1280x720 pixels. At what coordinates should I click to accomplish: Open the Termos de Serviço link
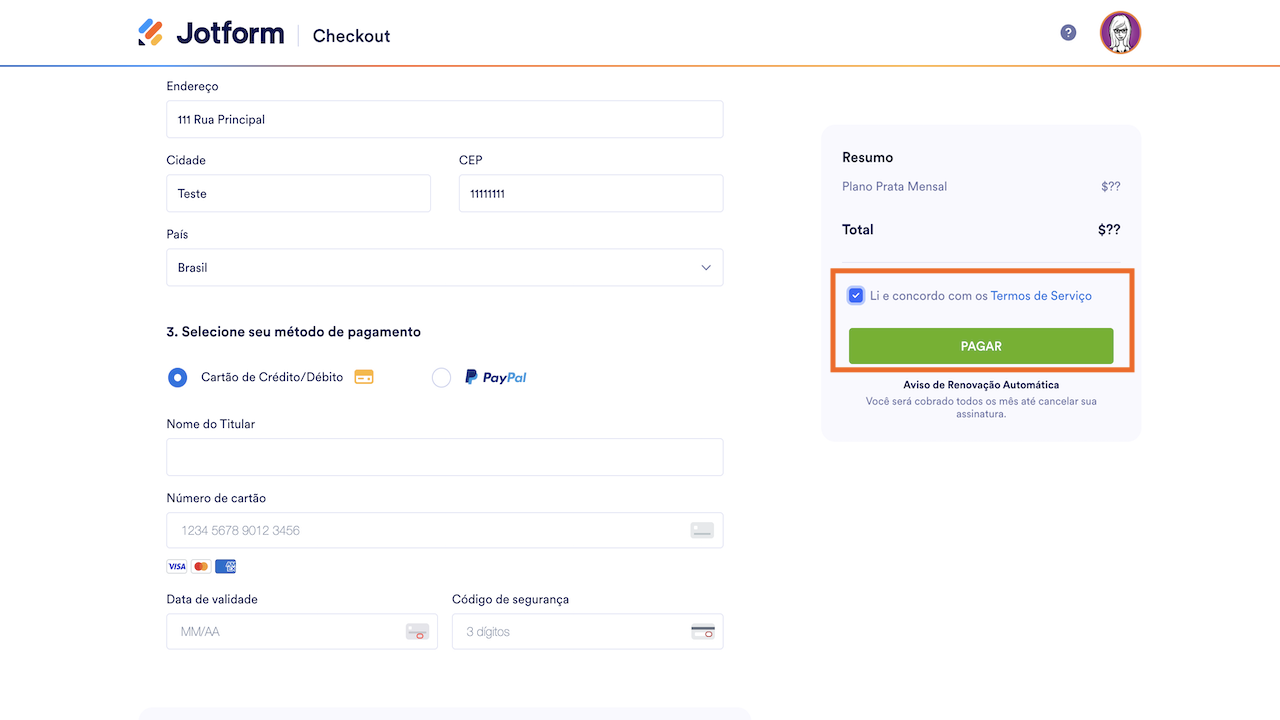(x=1041, y=296)
